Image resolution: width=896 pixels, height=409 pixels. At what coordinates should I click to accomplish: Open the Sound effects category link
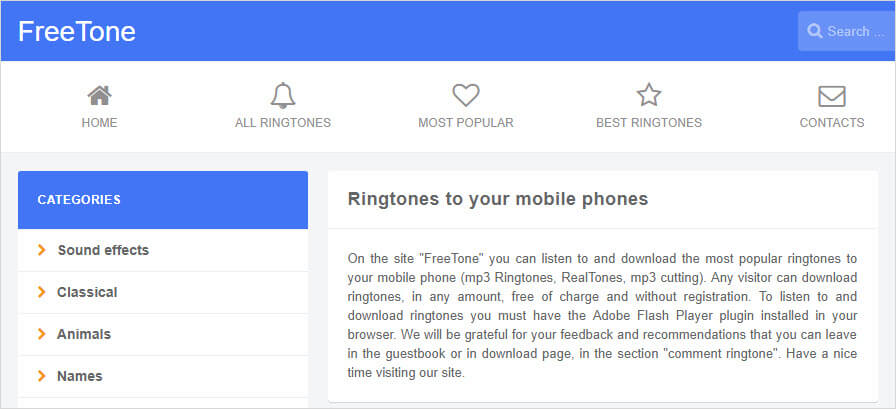pos(103,250)
